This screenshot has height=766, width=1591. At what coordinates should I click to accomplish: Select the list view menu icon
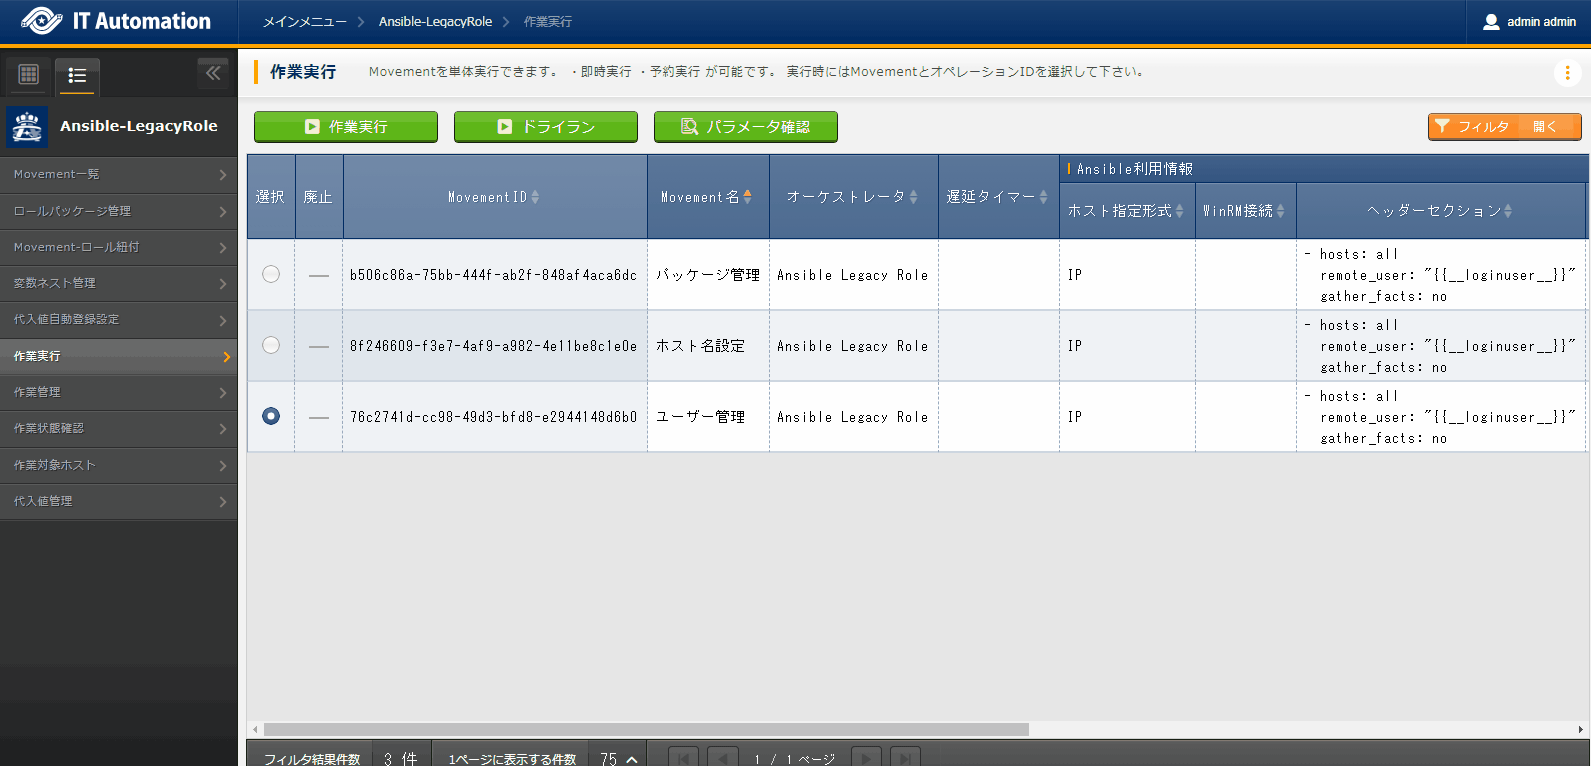[77, 75]
